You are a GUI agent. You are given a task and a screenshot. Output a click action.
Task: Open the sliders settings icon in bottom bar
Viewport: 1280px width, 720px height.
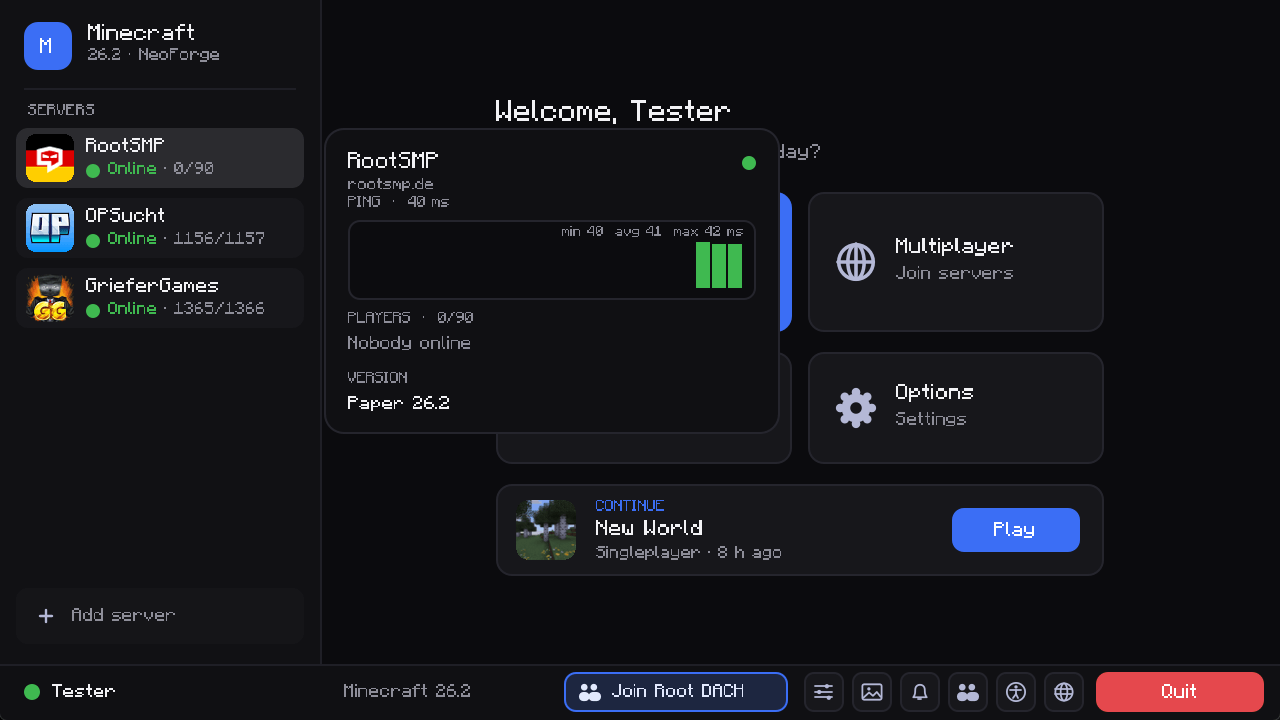point(824,692)
